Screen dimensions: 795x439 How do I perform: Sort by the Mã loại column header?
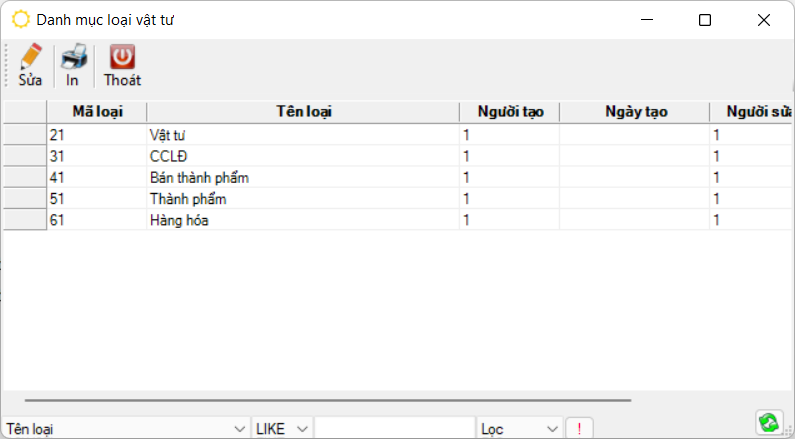point(97,112)
